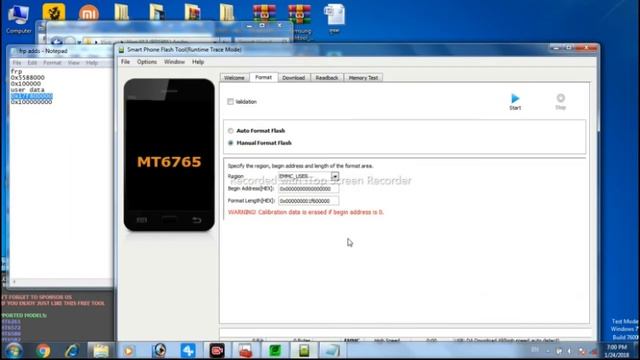Click the greyed Stop icon
Screen dimensions: 640x360
click(x=560, y=101)
